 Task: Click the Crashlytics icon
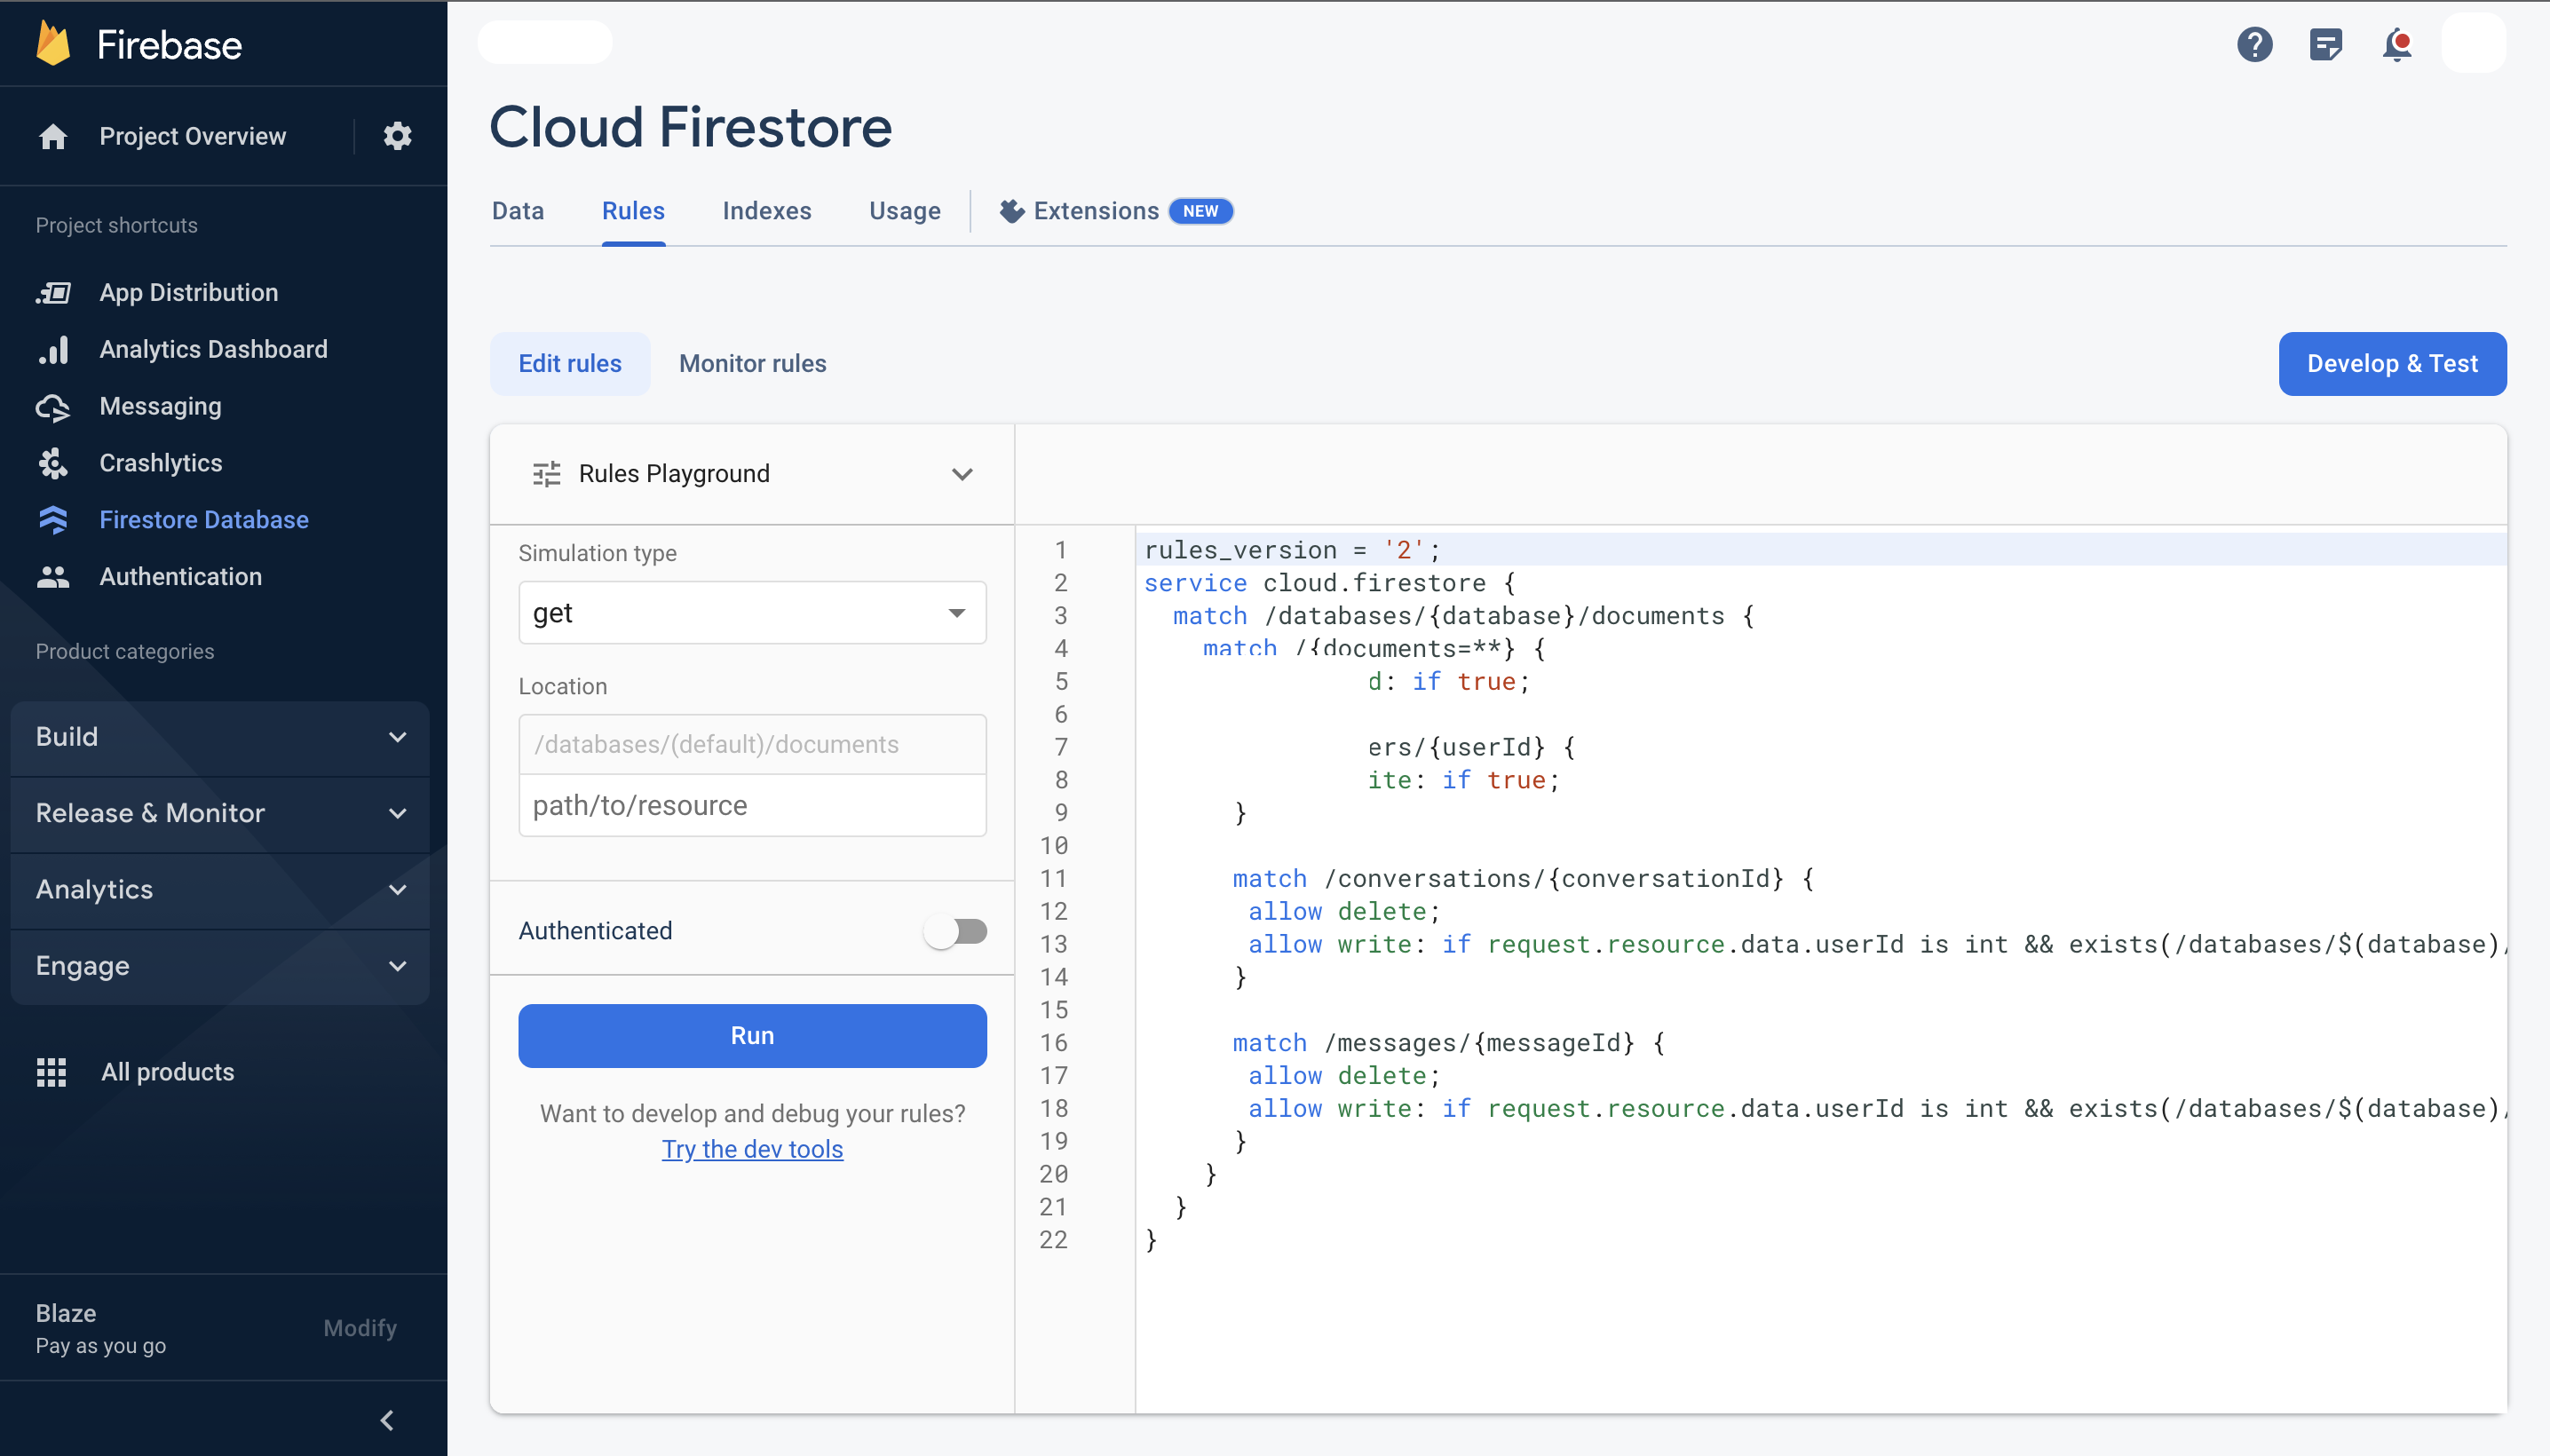(53, 463)
